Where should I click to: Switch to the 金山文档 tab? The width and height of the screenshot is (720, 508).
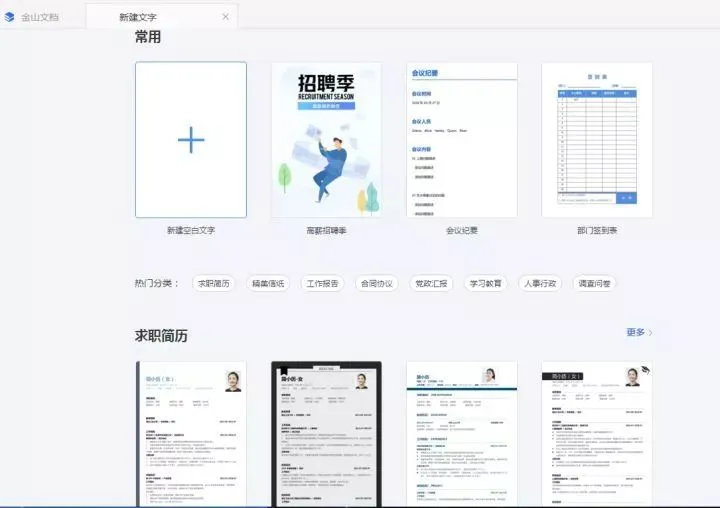[40, 17]
